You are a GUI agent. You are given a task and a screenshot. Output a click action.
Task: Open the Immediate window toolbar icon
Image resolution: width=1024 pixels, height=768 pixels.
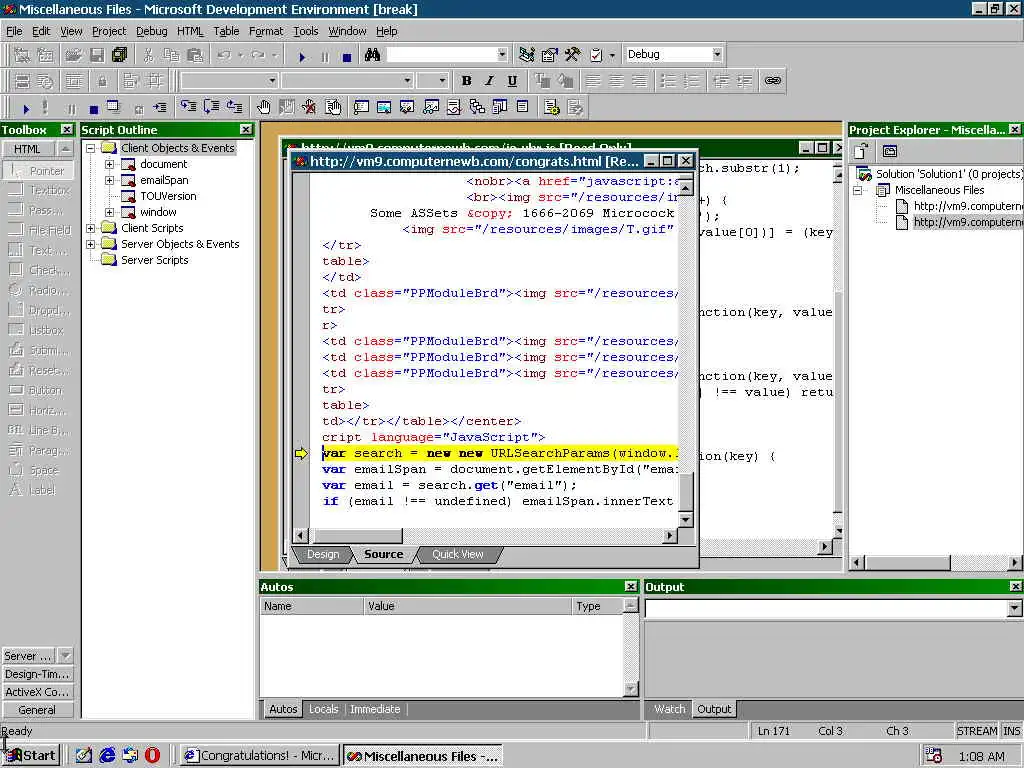tap(361, 106)
